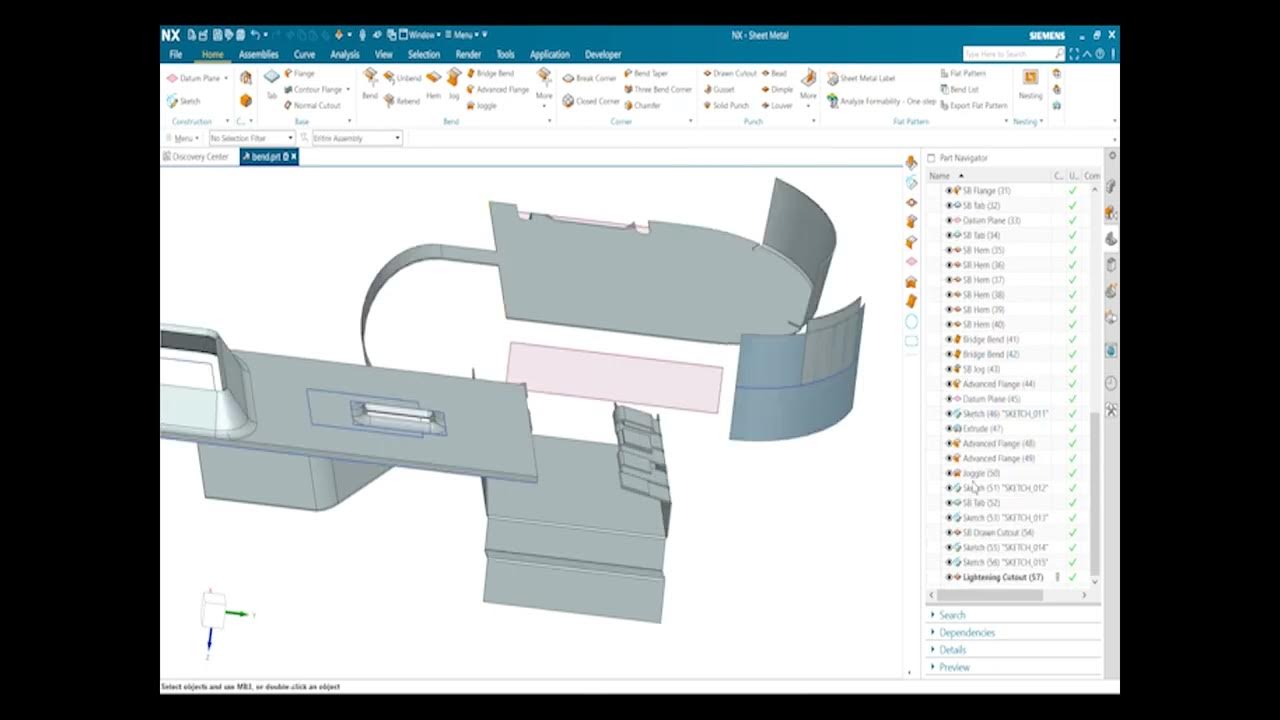Image resolution: width=1280 pixels, height=720 pixels.
Task: Choose the Bridge Bend tool
Action: click(490, 73)
